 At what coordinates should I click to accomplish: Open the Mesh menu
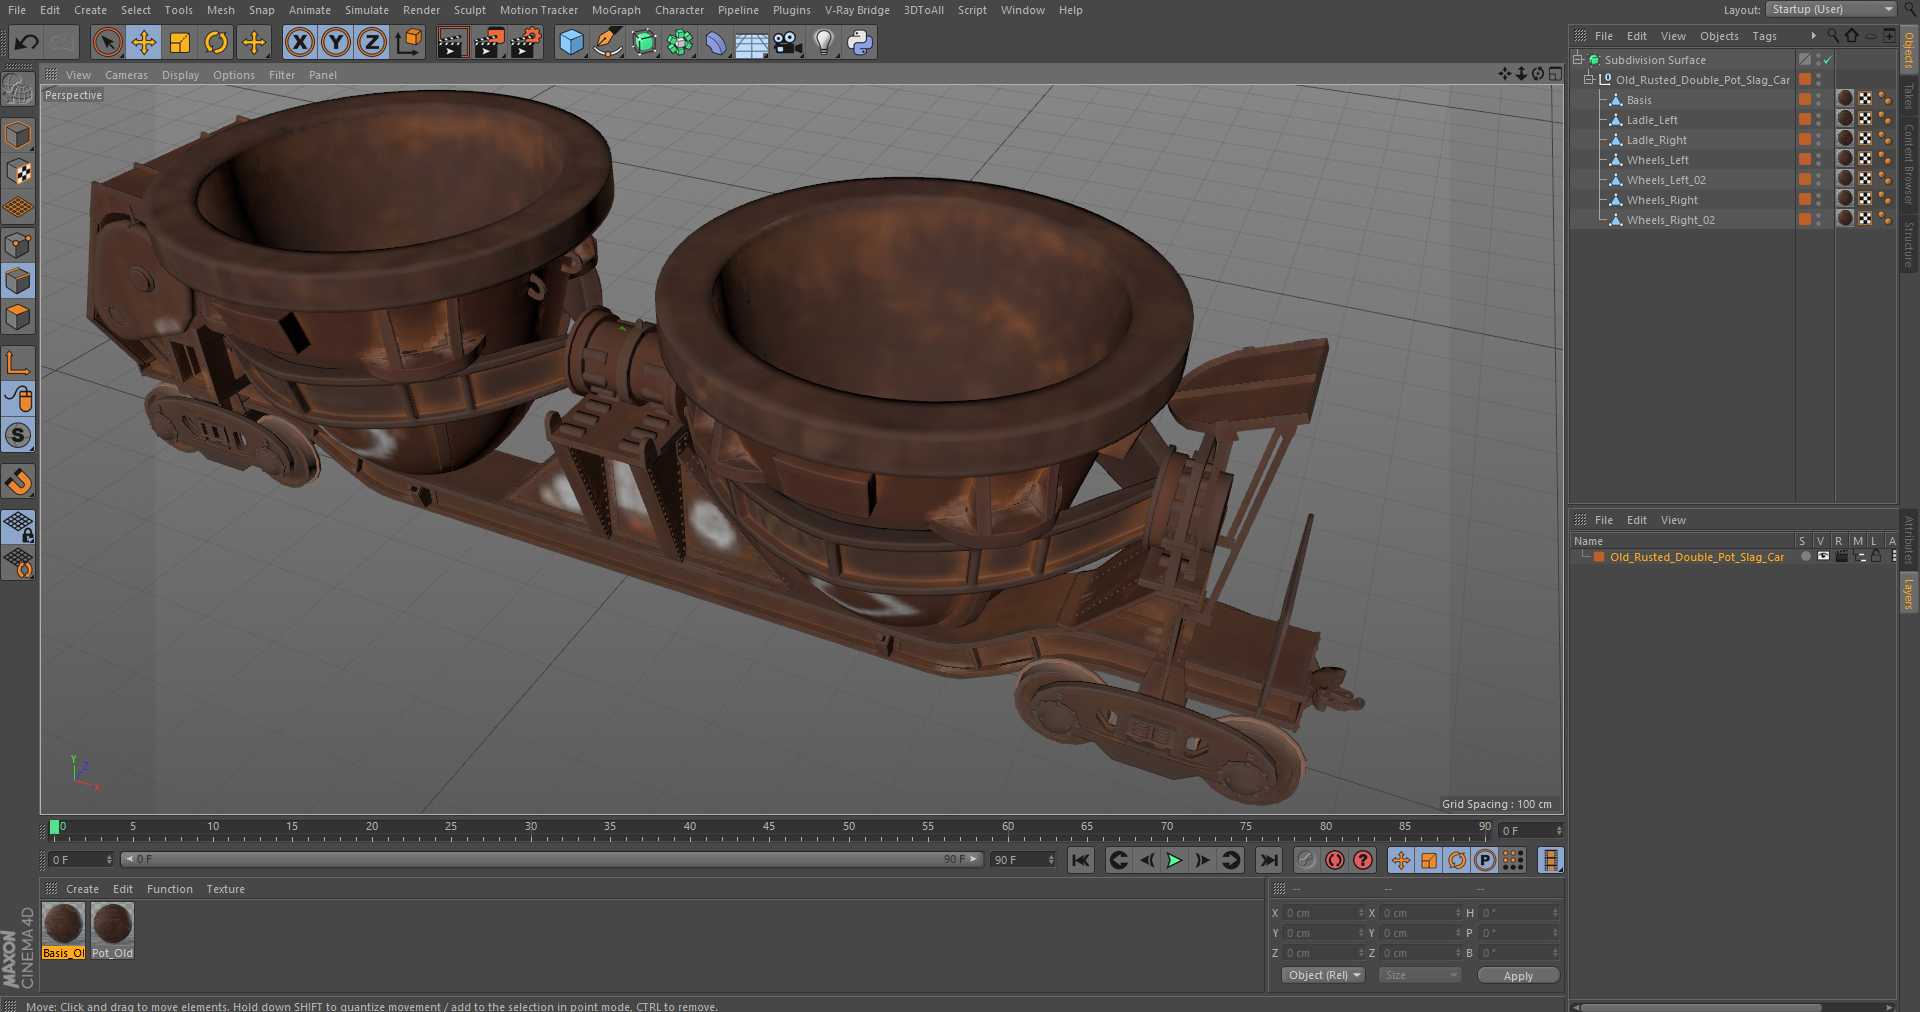click(220, 10)
